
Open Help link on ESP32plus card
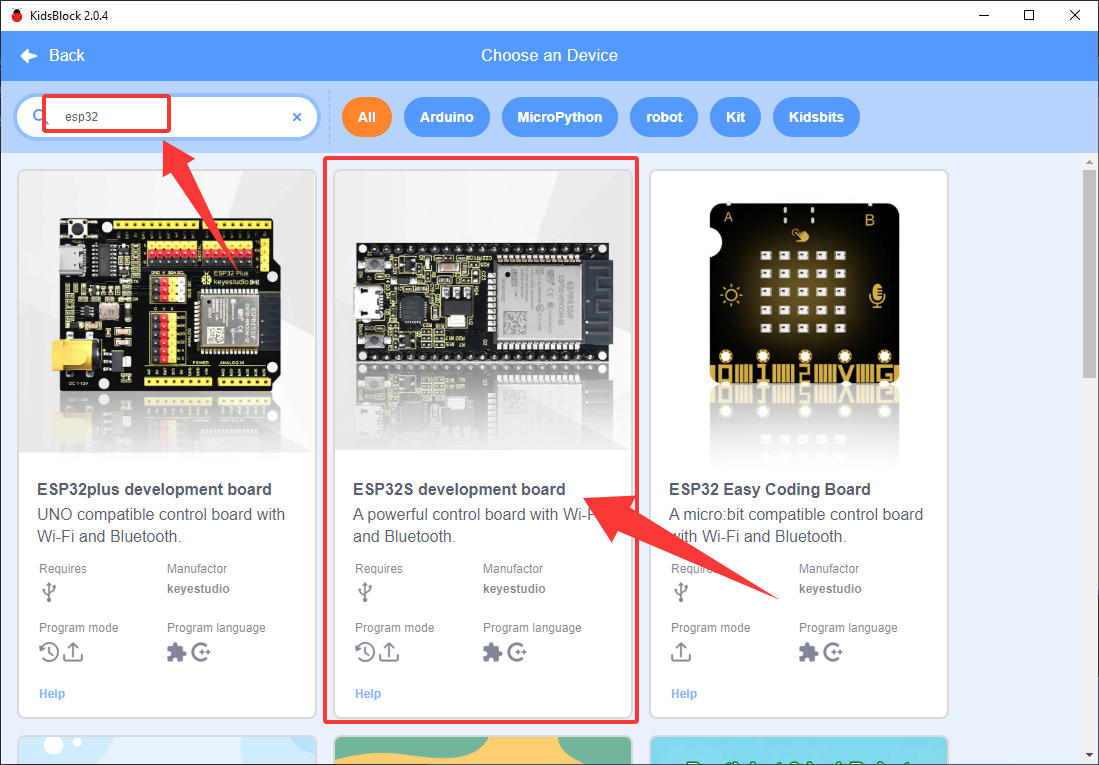(x=52, y=693)
